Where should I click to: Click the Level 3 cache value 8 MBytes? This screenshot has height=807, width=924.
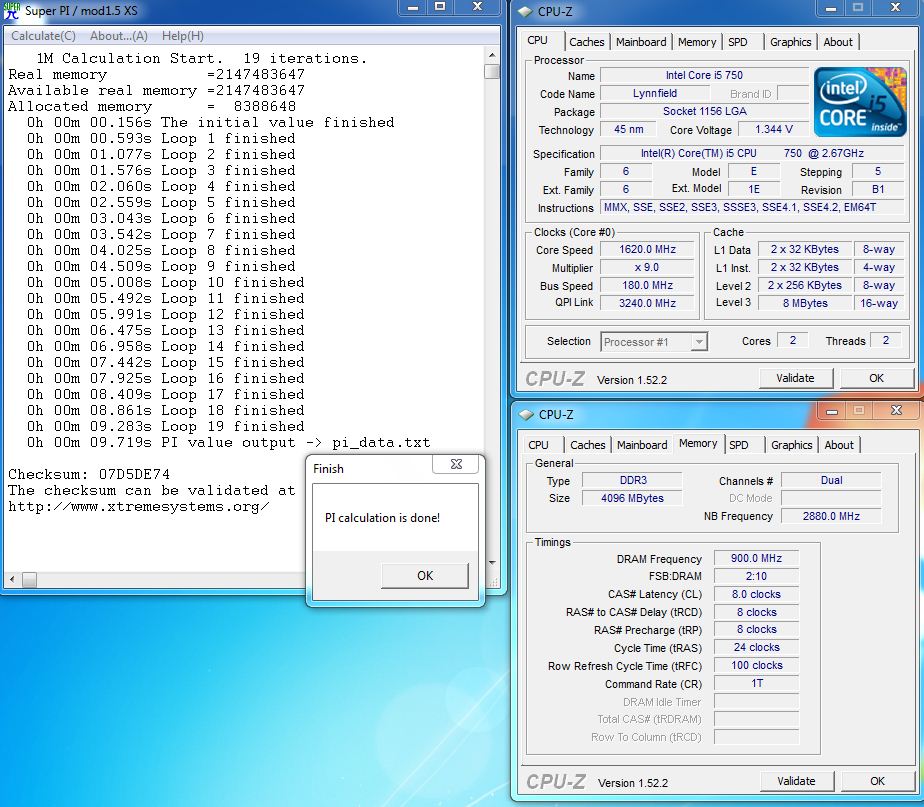point(804,303)
